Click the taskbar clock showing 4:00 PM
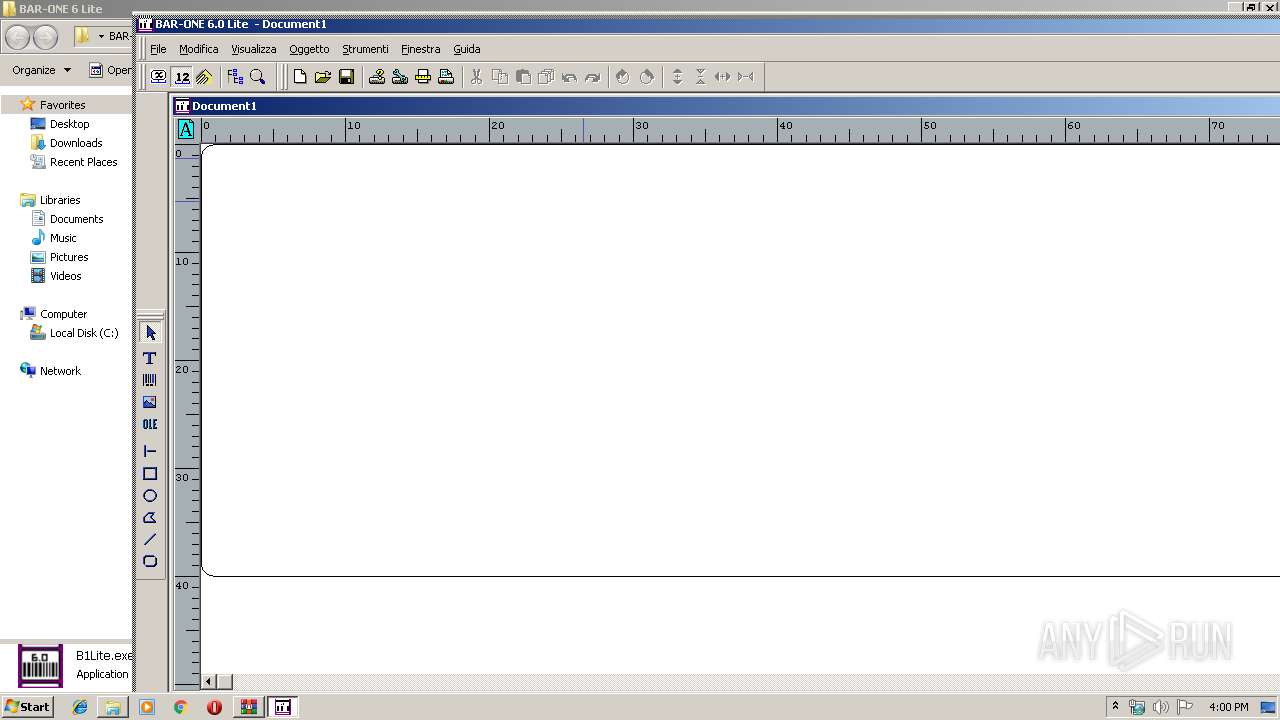This screenshot has width=1280, height=720. pyautogui.click(x=1228, y=707)
